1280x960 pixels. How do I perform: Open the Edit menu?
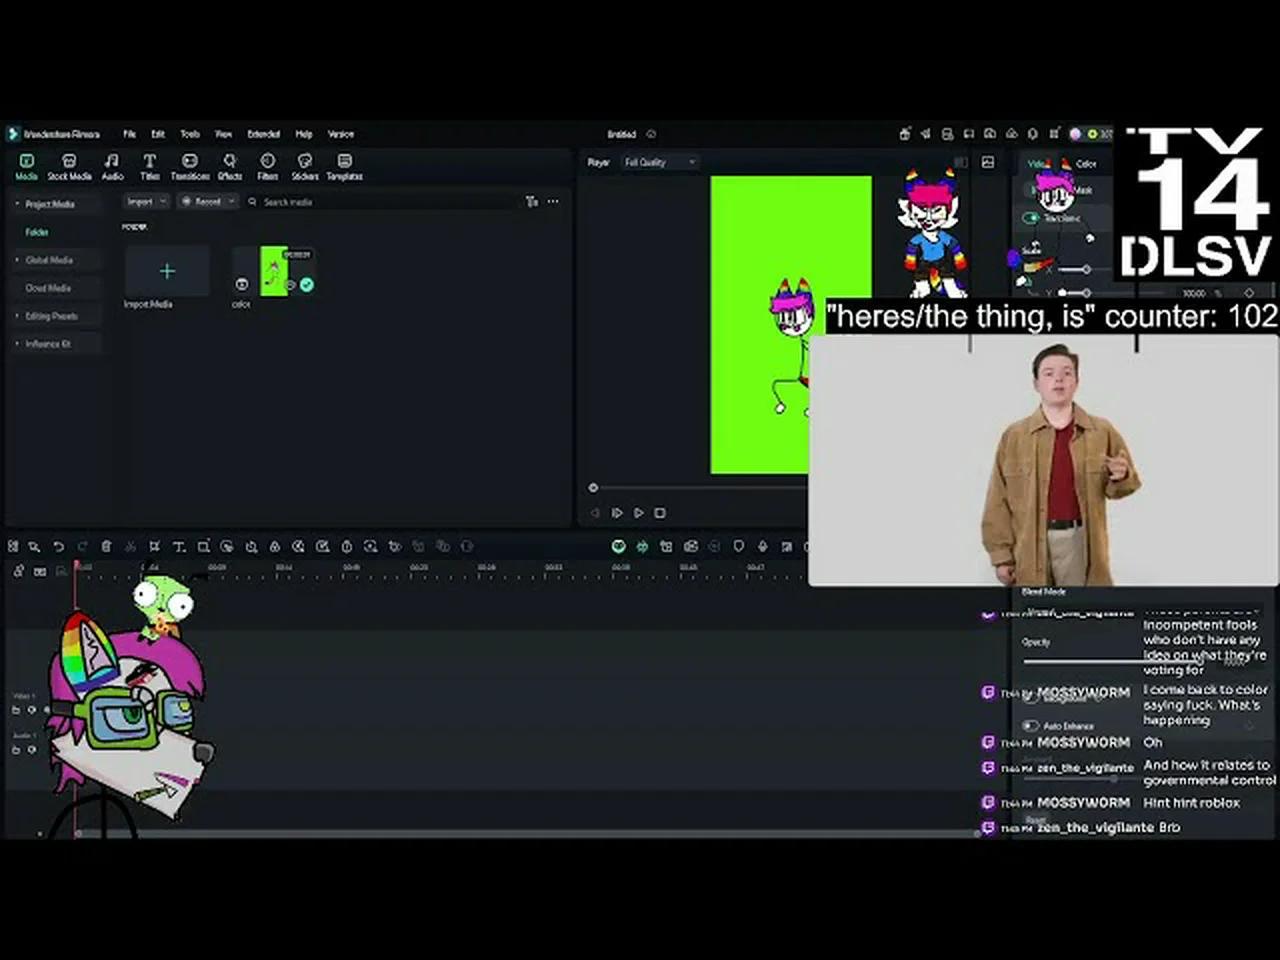(158, 134)
